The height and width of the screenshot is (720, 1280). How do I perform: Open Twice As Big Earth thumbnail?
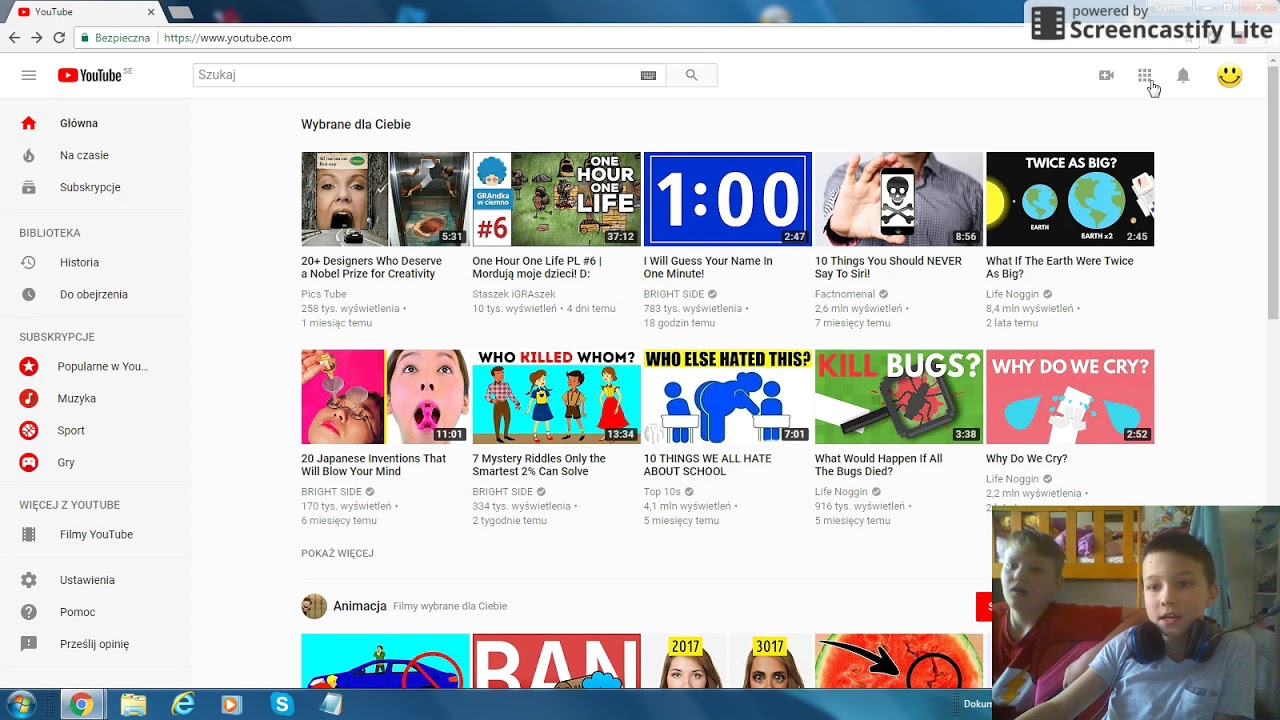pos(1070,199)
